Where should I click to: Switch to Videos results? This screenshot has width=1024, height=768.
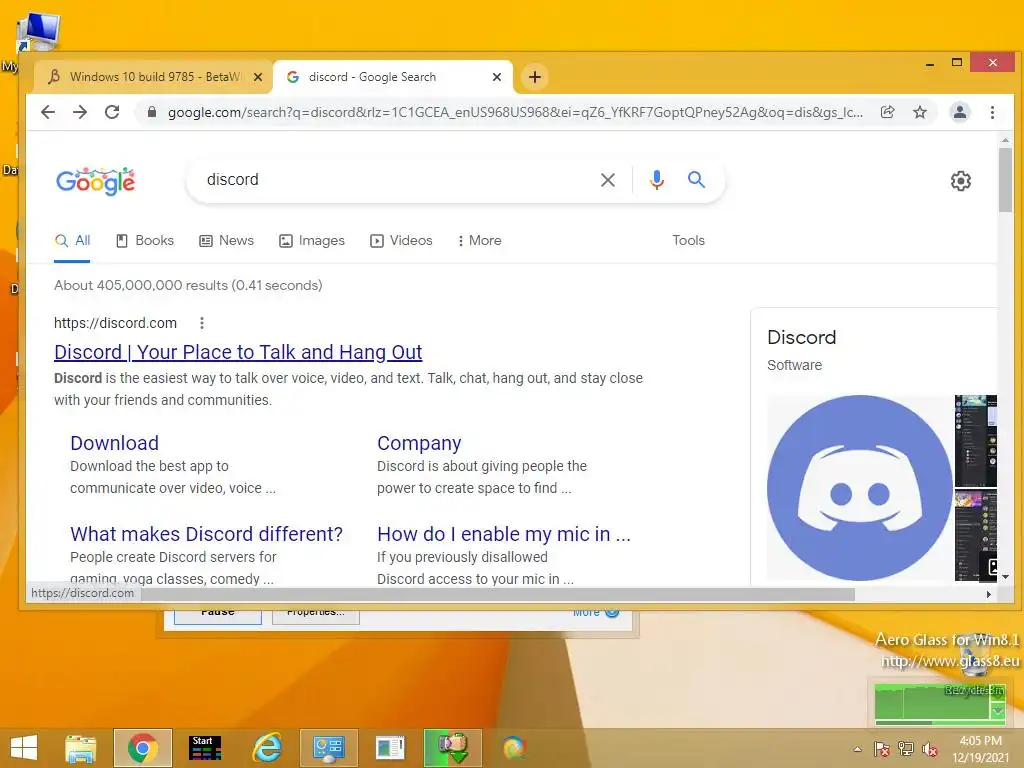402,240
